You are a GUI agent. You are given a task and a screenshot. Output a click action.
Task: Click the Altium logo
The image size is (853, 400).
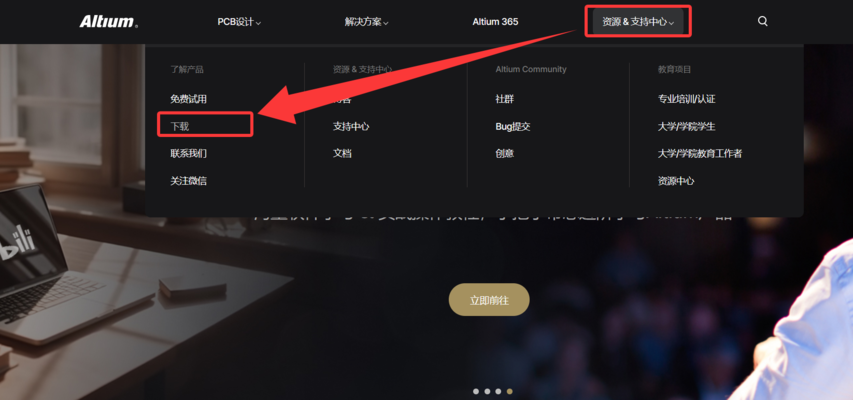[x=109, y=22]
